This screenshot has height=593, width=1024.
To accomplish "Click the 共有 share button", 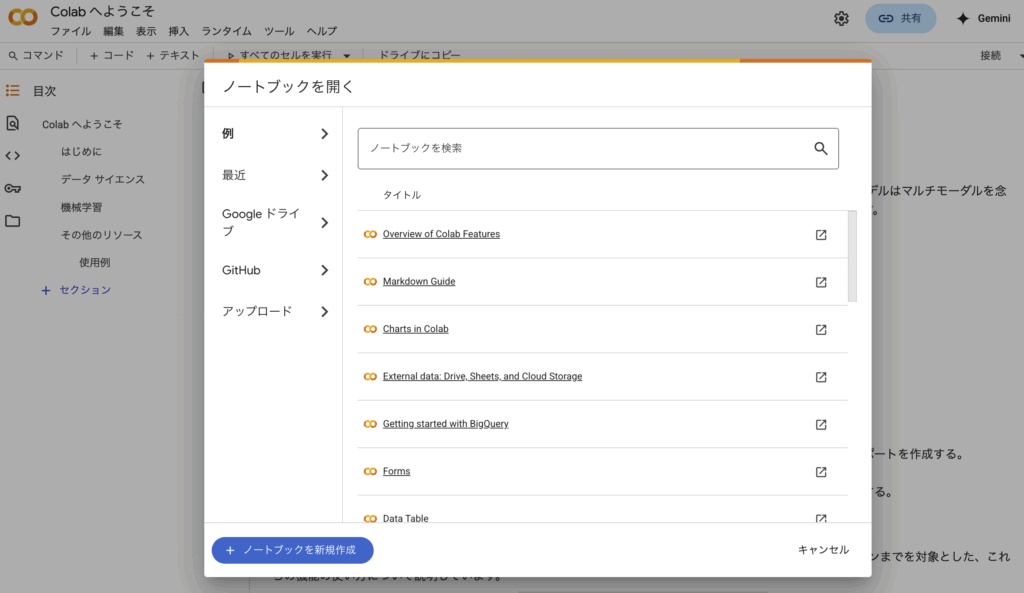I will click(901, 18).
